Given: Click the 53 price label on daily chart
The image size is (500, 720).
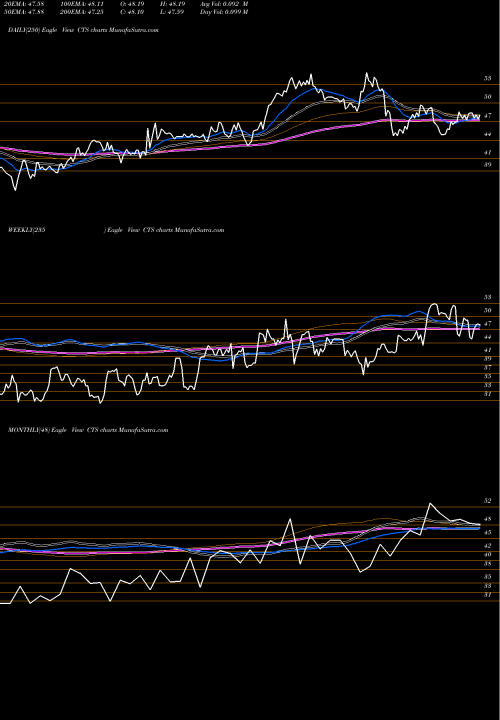Looking at the screenshot, I should tap(487, 79).
